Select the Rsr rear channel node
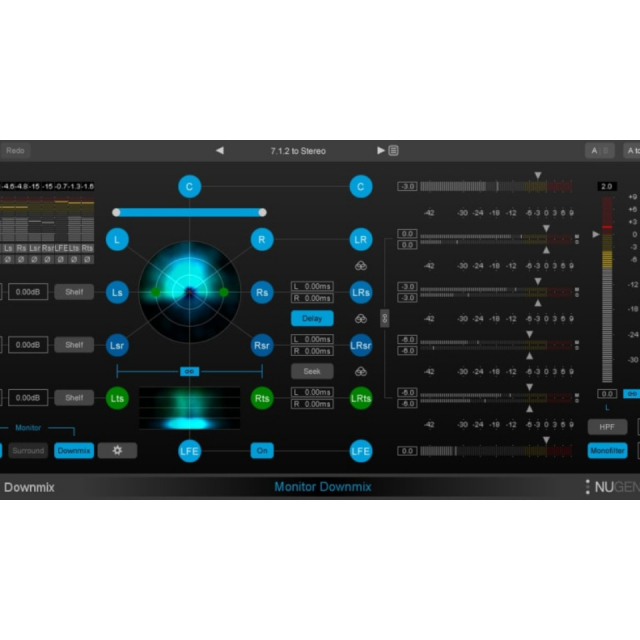The width and height of the screenshot is (640, 640). click(x=262, y=345)
